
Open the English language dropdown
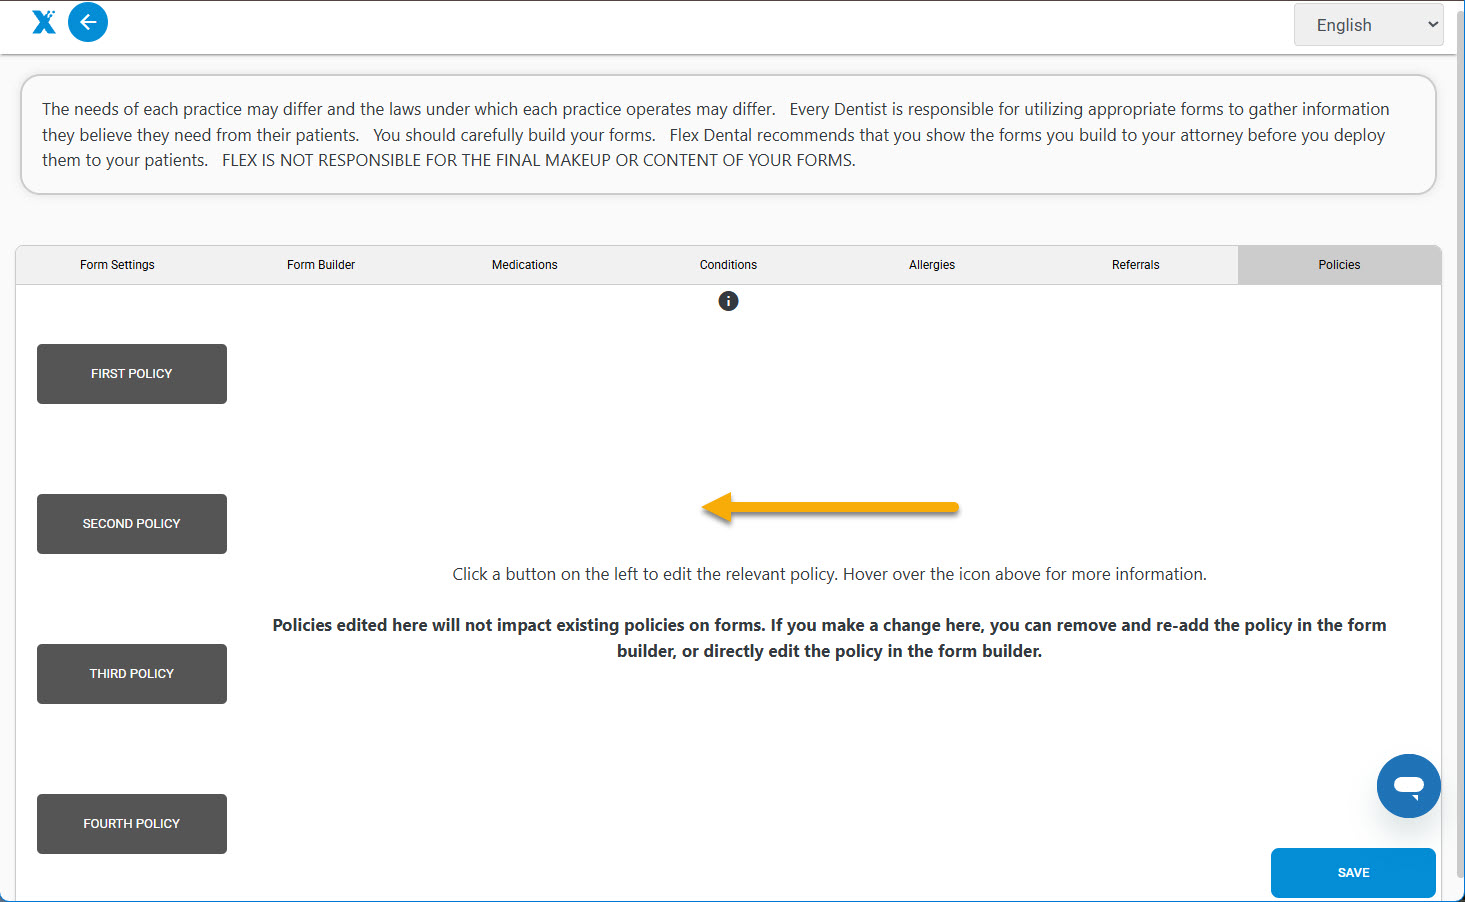coord(1368,25)
